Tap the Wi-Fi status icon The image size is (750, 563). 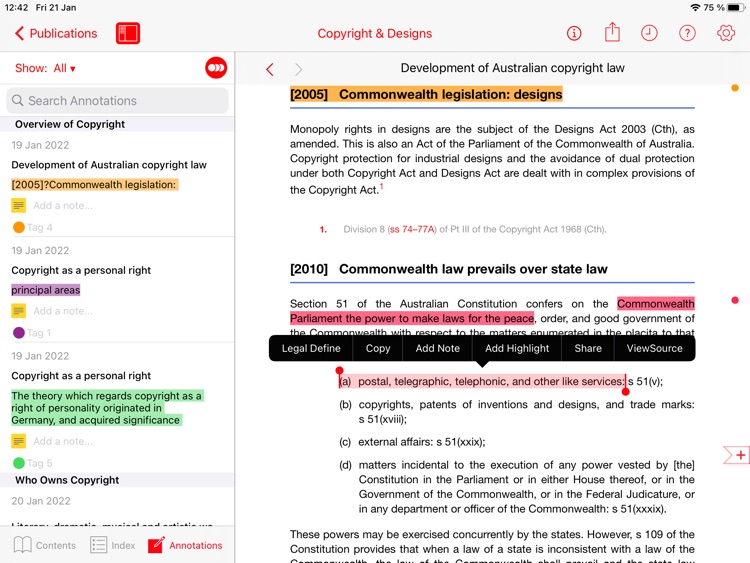point(695,7)
